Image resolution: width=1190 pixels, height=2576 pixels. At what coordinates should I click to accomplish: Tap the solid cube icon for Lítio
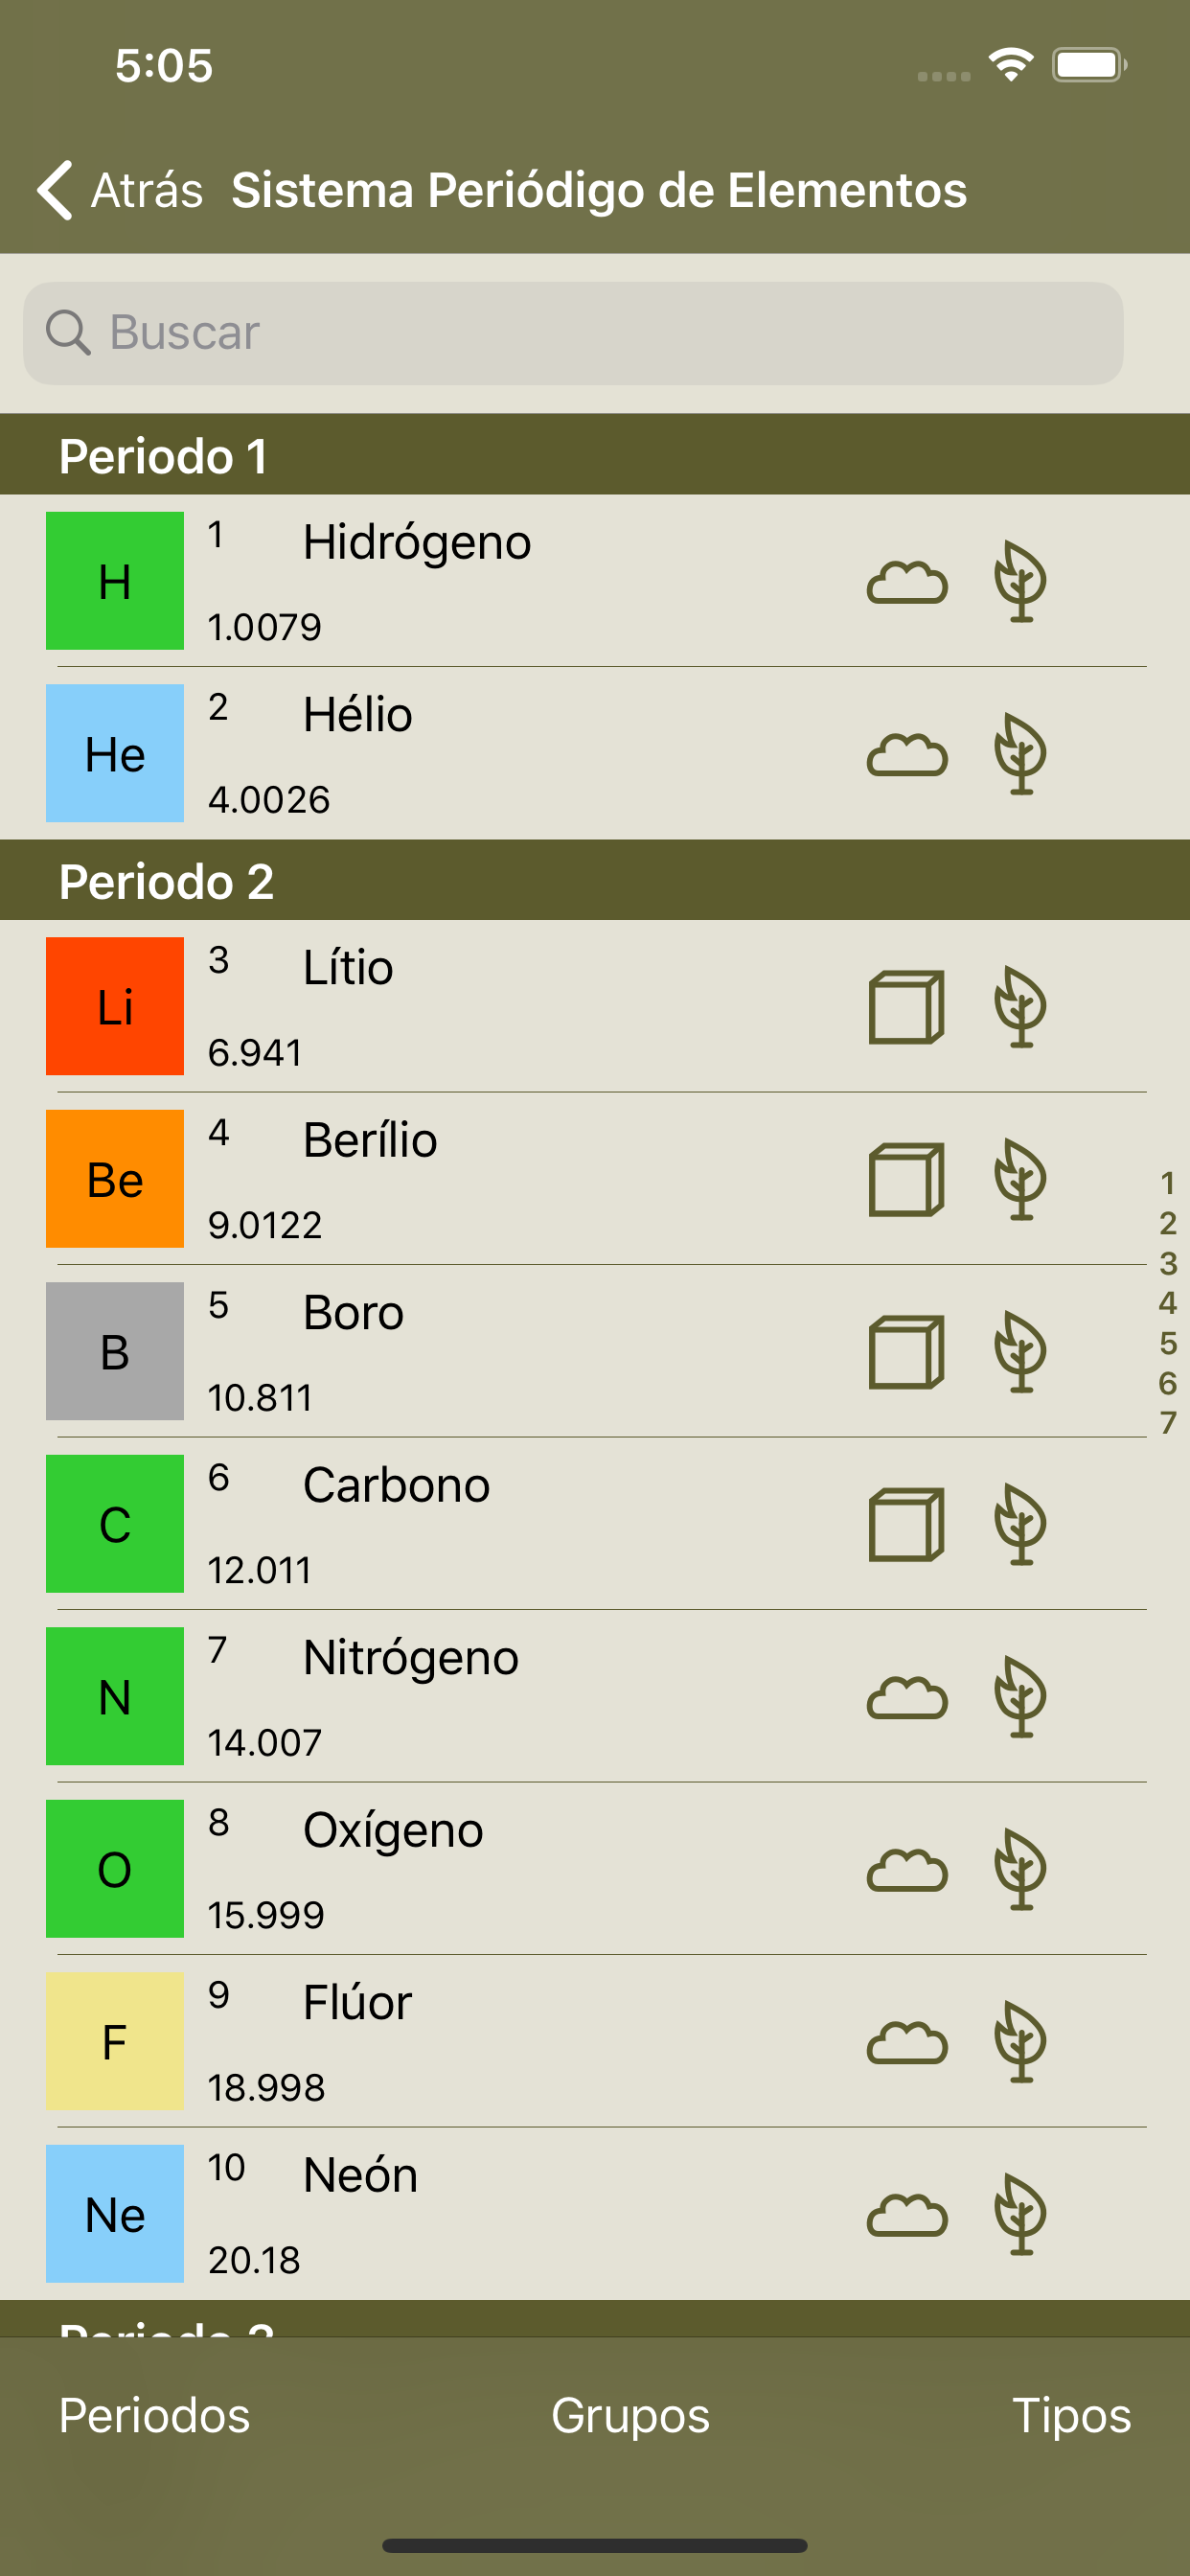click(x=906, y=1007)
